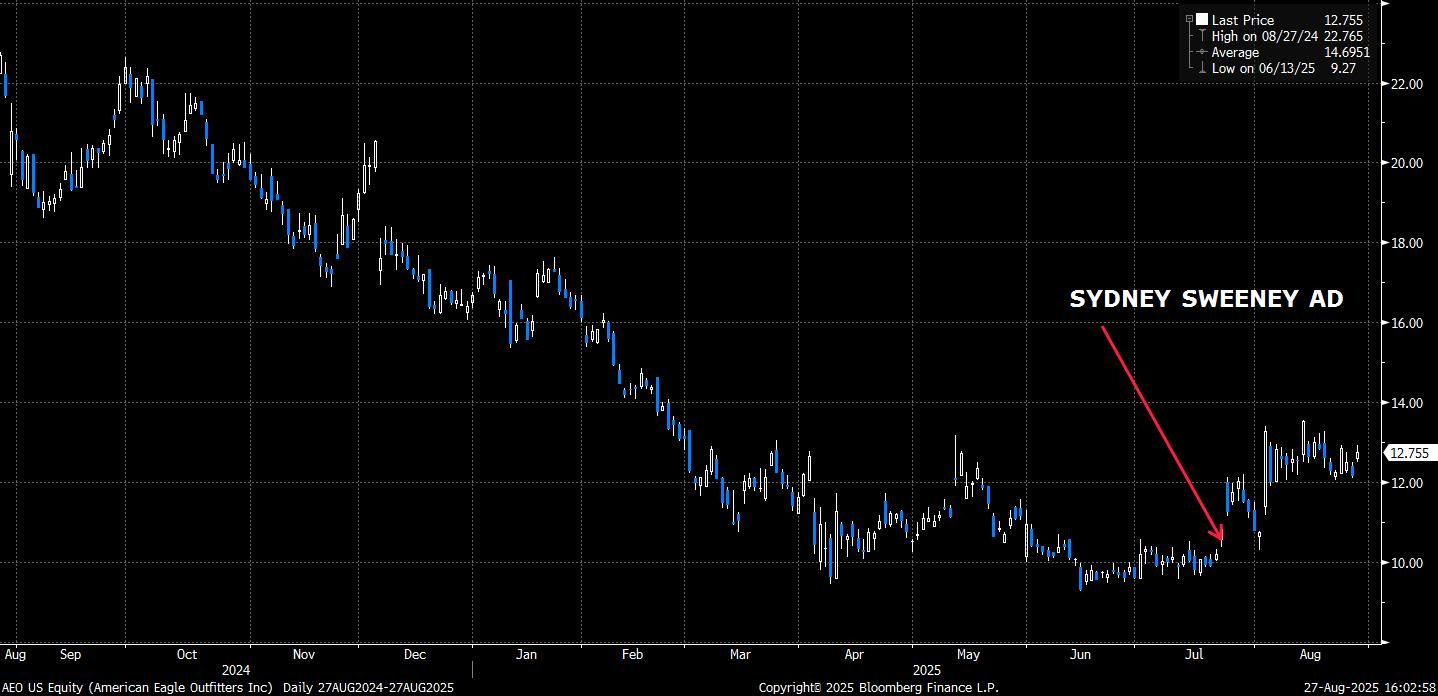Click the 22.765 high value in legend
1438x696 pixels.
coord(1343,36)
